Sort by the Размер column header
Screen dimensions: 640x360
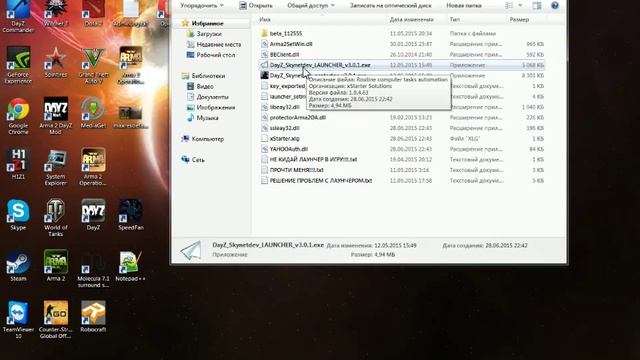pos(519,19)
